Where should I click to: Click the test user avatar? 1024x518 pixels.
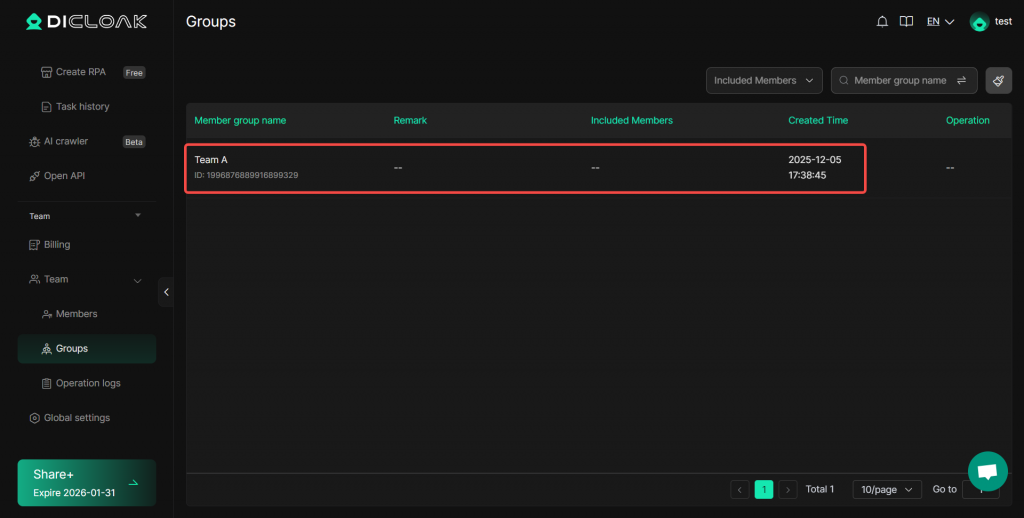click(x=980, y=22)
